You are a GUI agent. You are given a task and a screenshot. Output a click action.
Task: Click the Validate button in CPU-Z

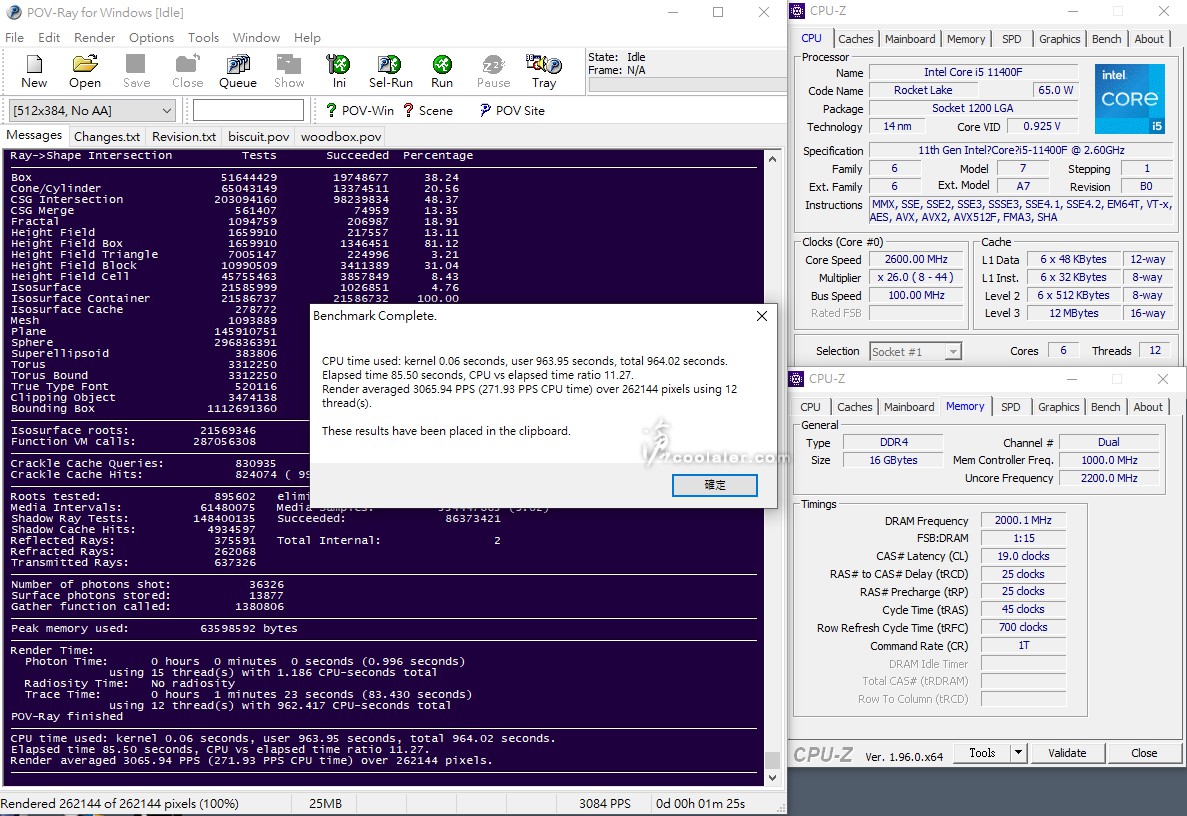1067,752
